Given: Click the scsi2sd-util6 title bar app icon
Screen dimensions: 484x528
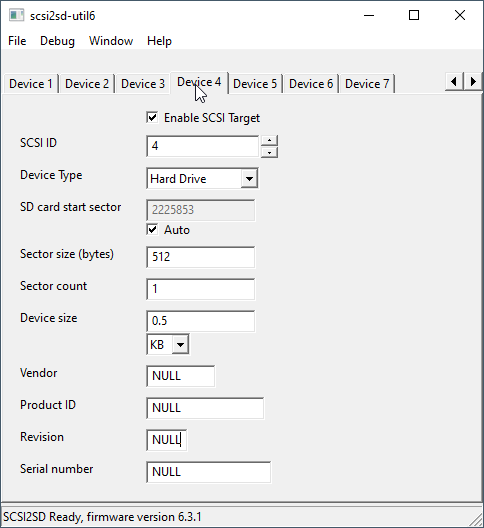Looking at the screenshot, I should (x=16, y=15).
